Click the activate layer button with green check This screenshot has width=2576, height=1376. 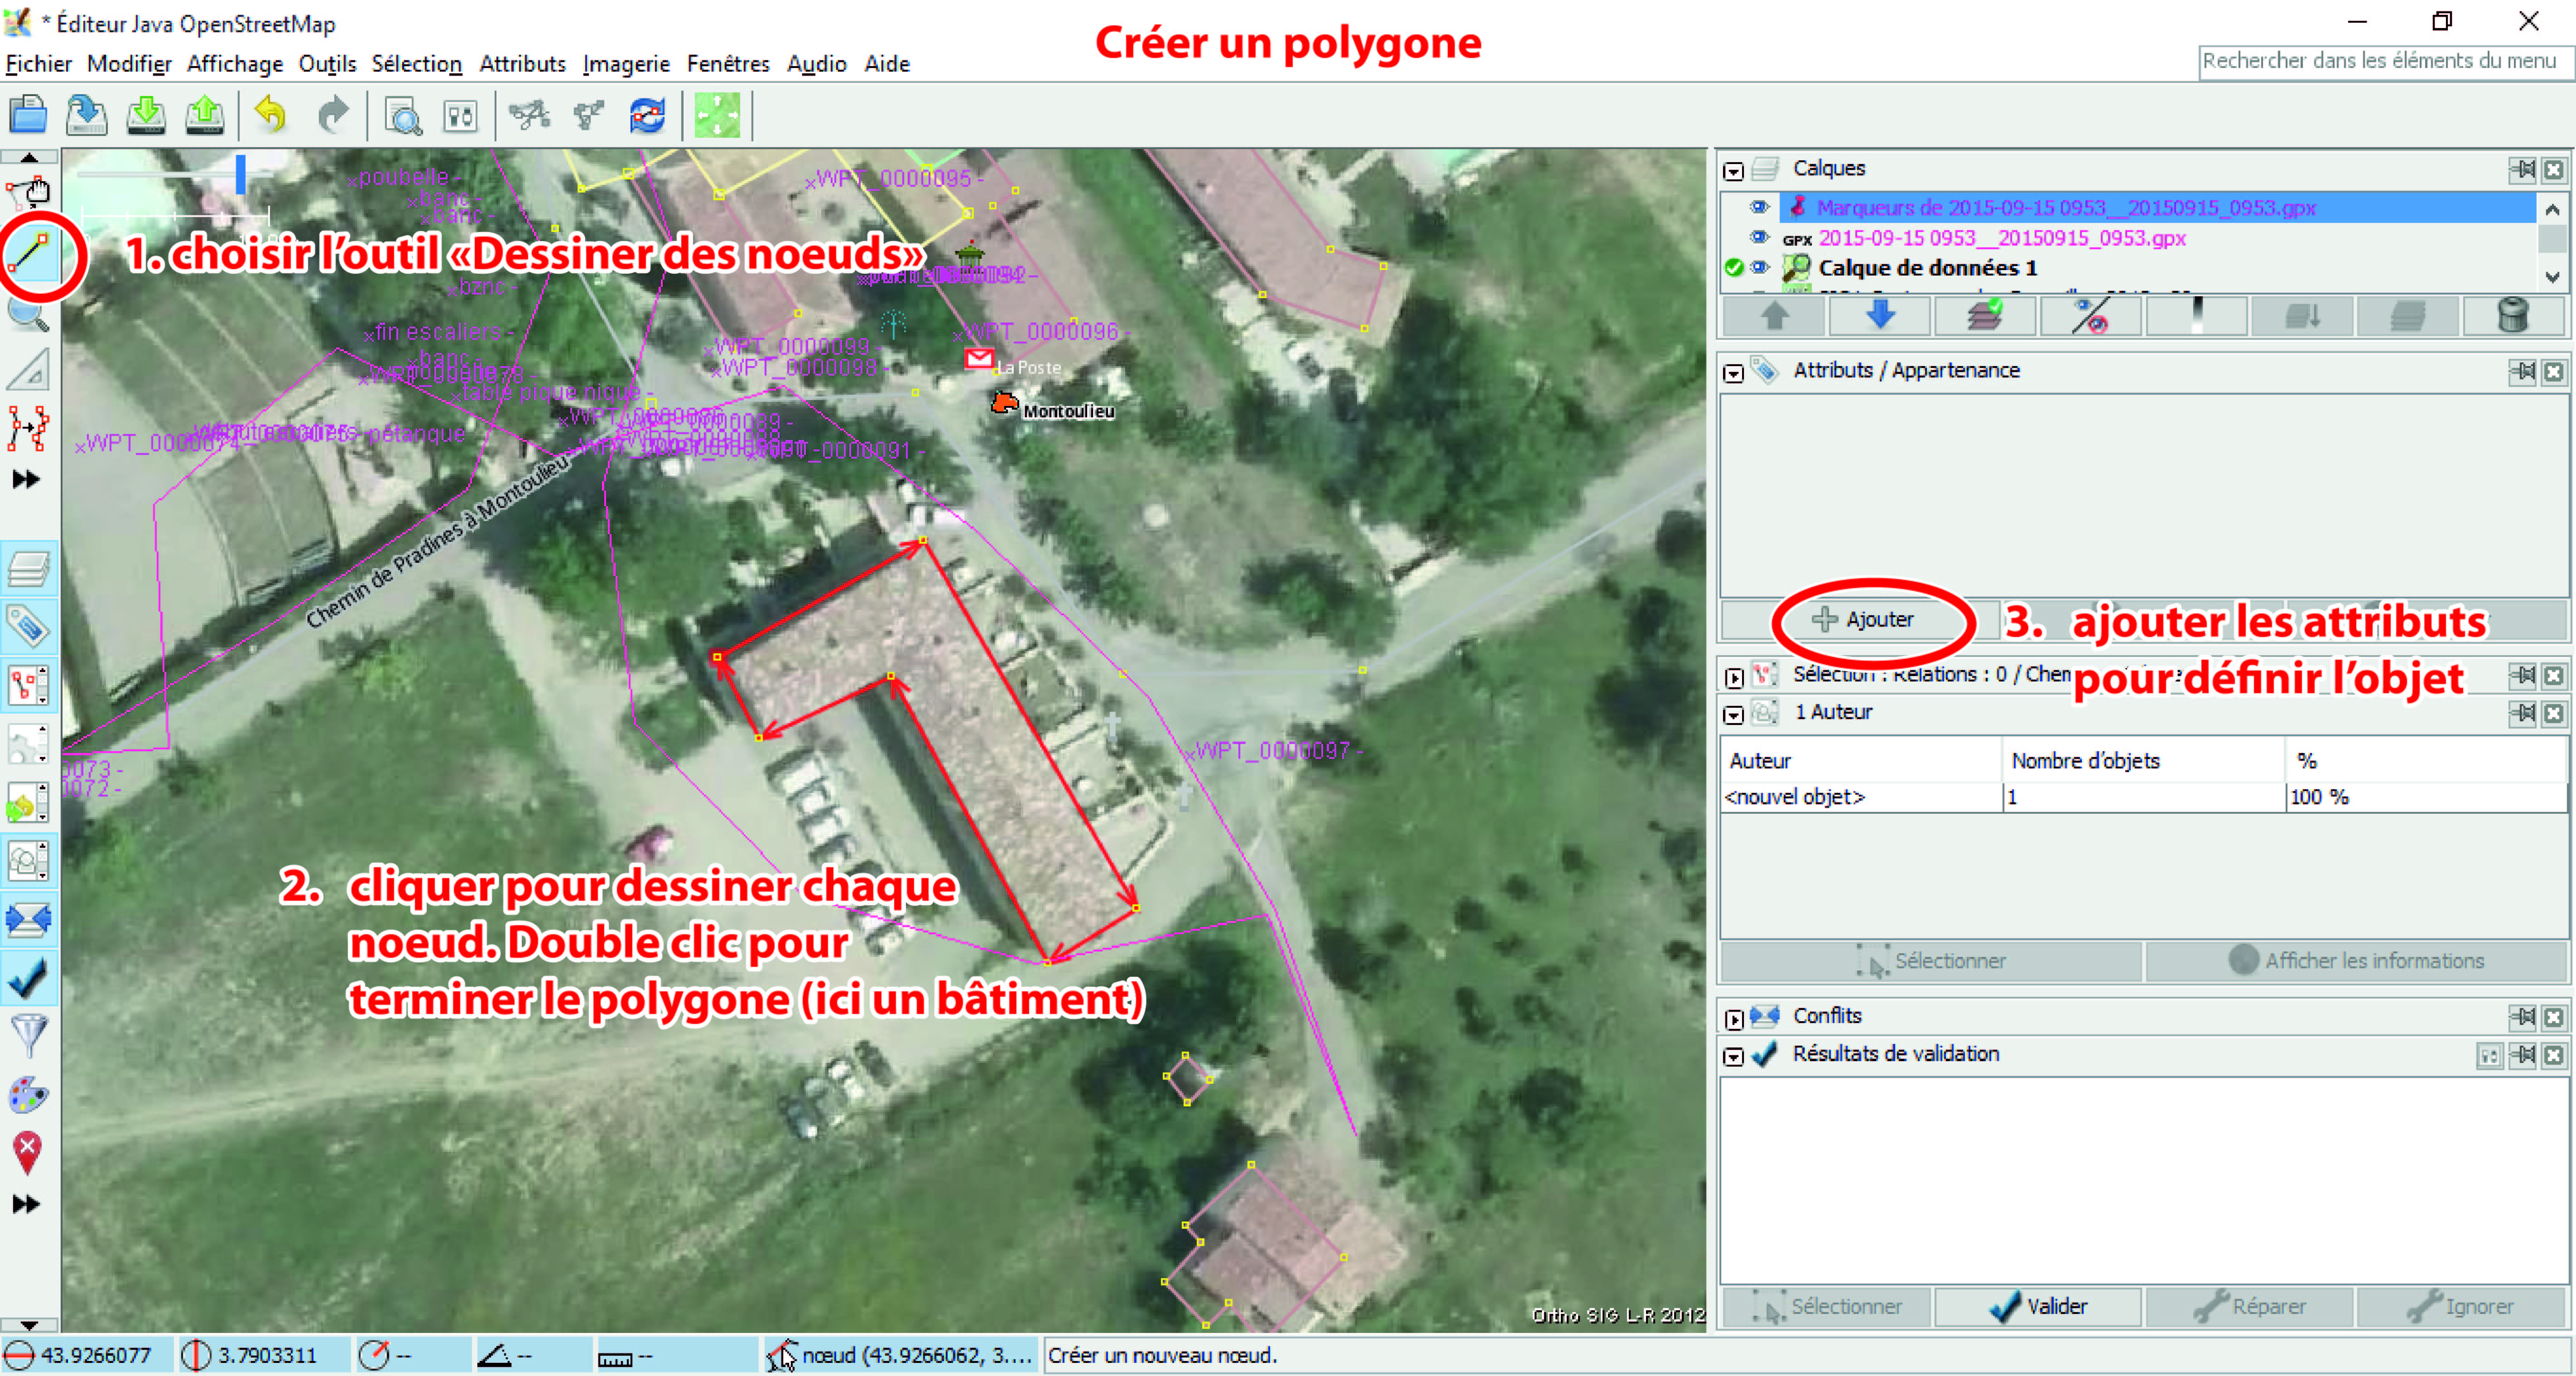1985,315
